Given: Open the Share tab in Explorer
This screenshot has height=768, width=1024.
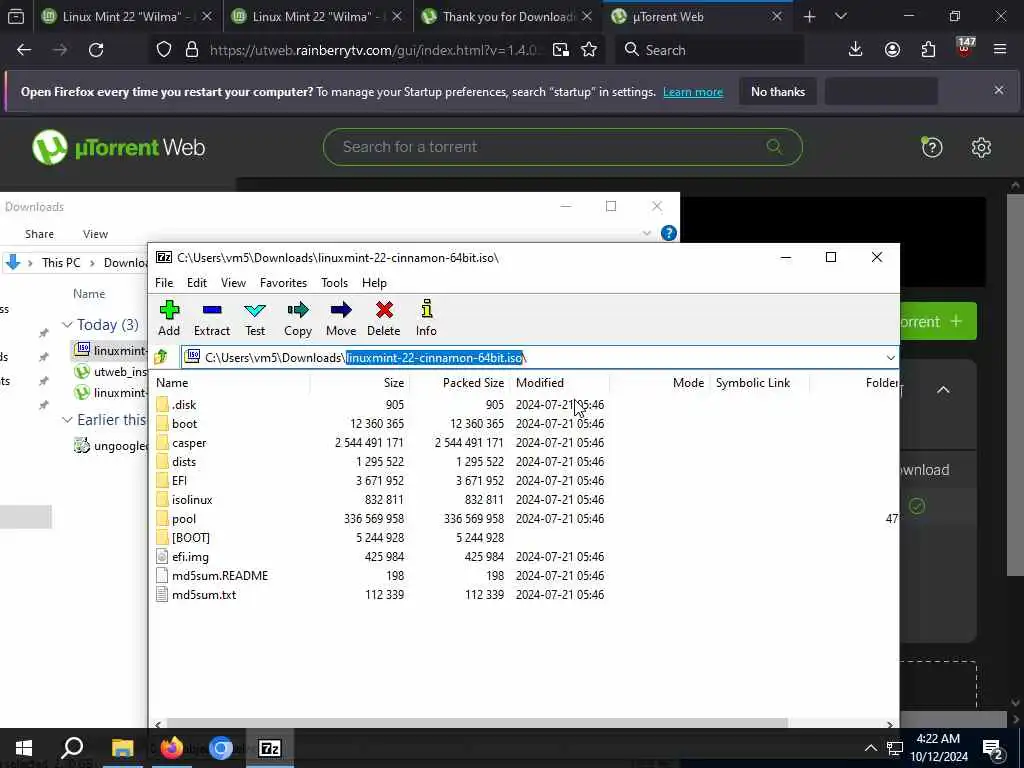Looking at the screenshot, I should 39,234.
